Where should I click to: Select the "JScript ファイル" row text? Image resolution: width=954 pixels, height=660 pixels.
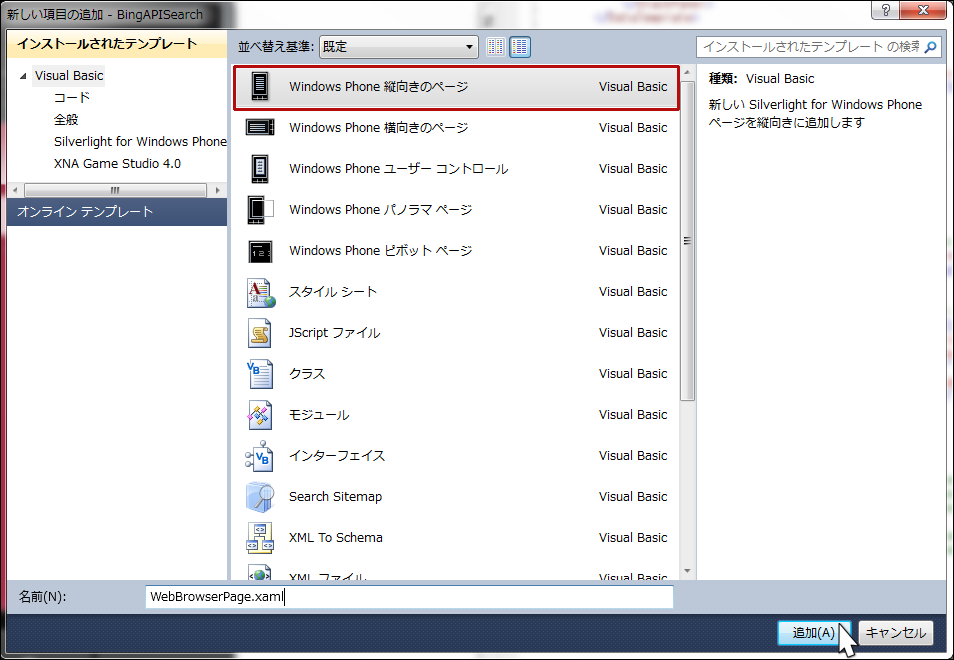pyautogui.click(x=335, y=333)
